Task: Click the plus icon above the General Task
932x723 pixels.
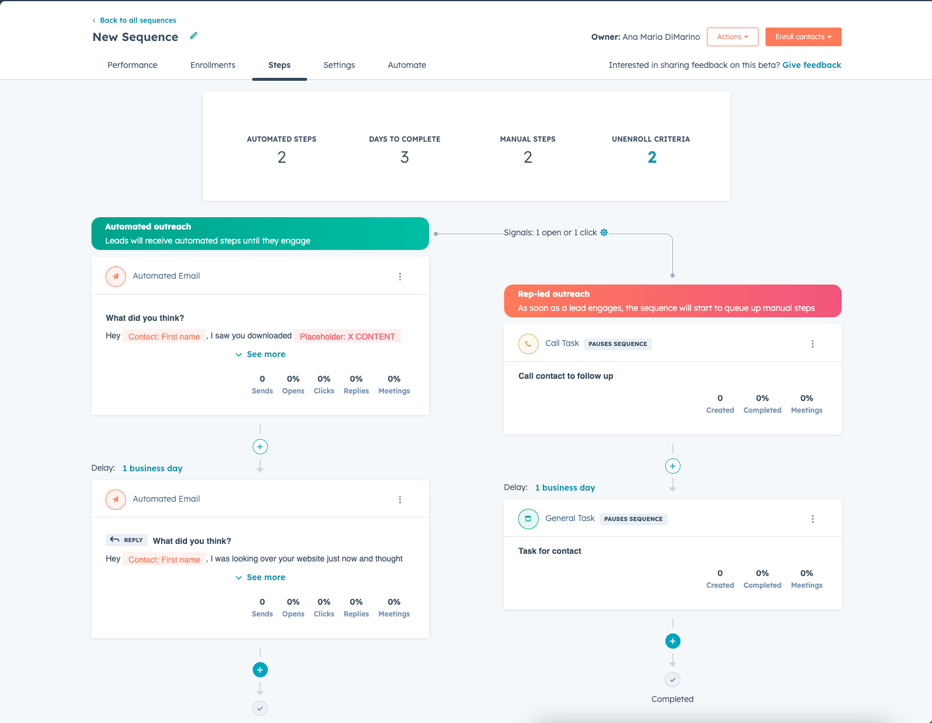Action: click(672, 465)
